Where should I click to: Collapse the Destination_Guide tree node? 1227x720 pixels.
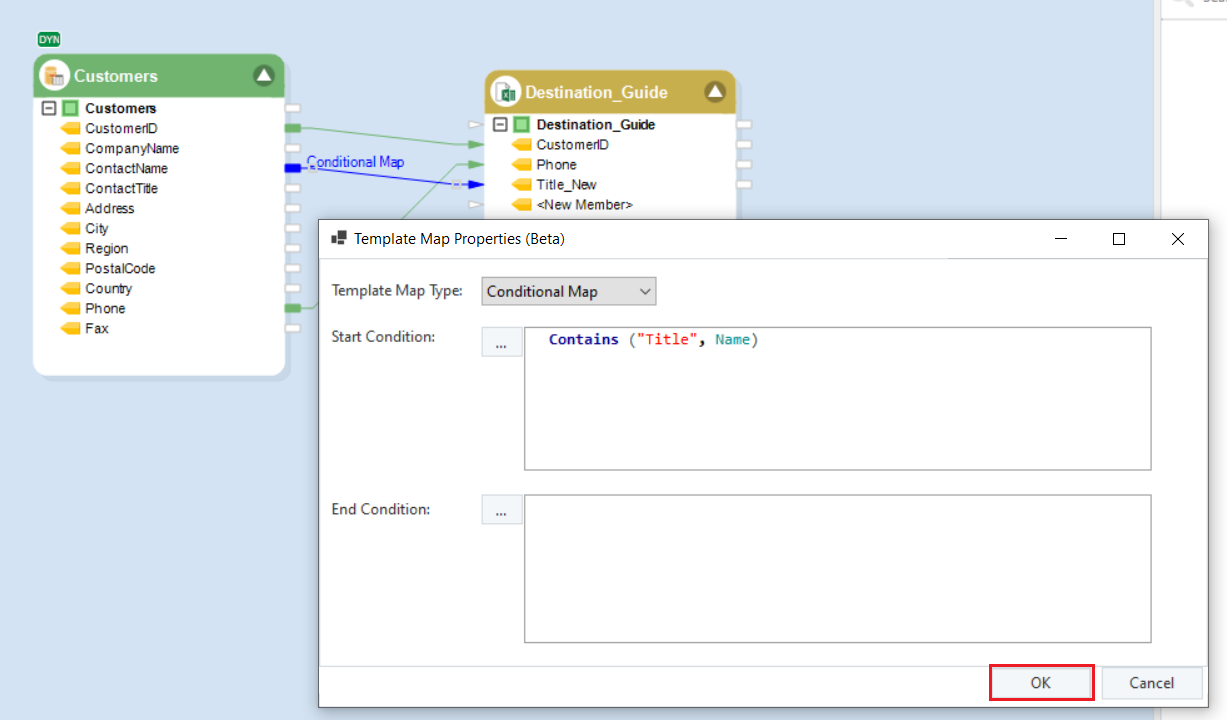pos(500,125)
